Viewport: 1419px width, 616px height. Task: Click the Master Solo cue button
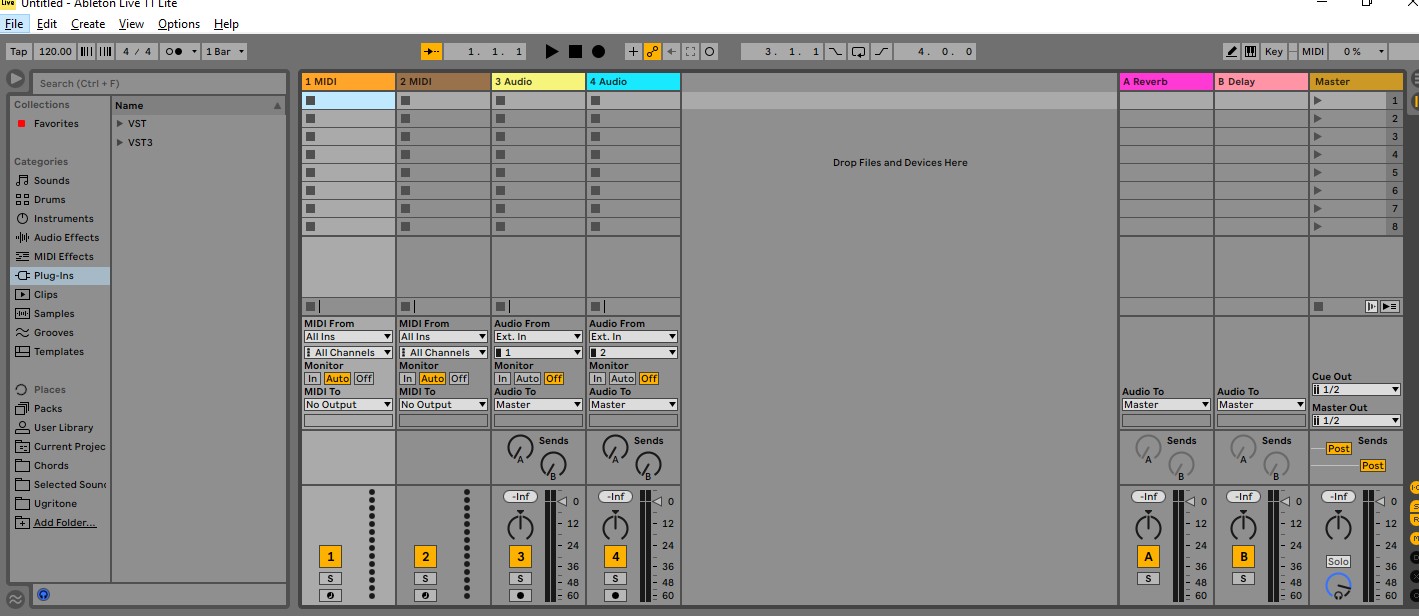[x=1338, y=562]
